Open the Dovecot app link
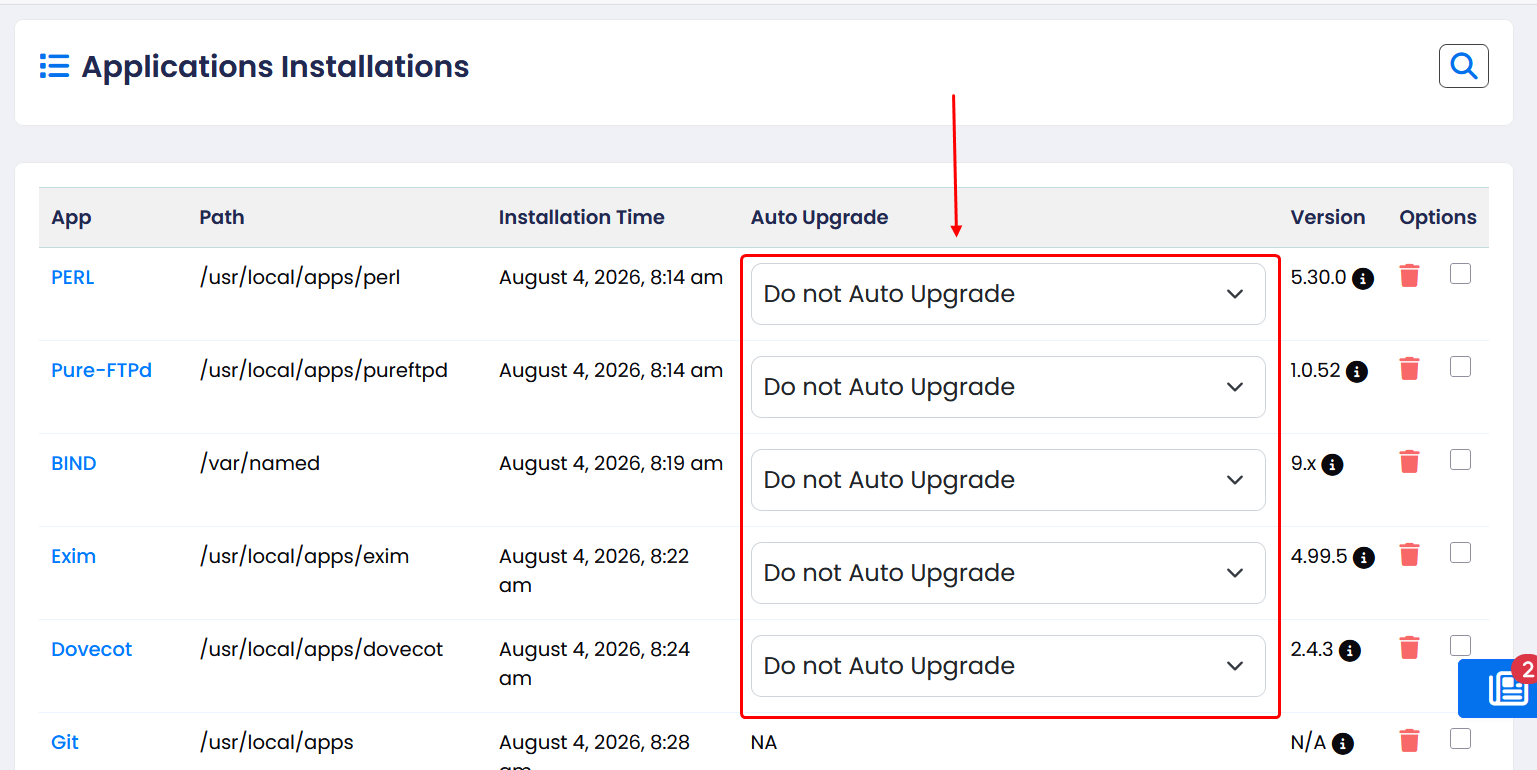The image size is (1537, 770). [x=91, y=649]
